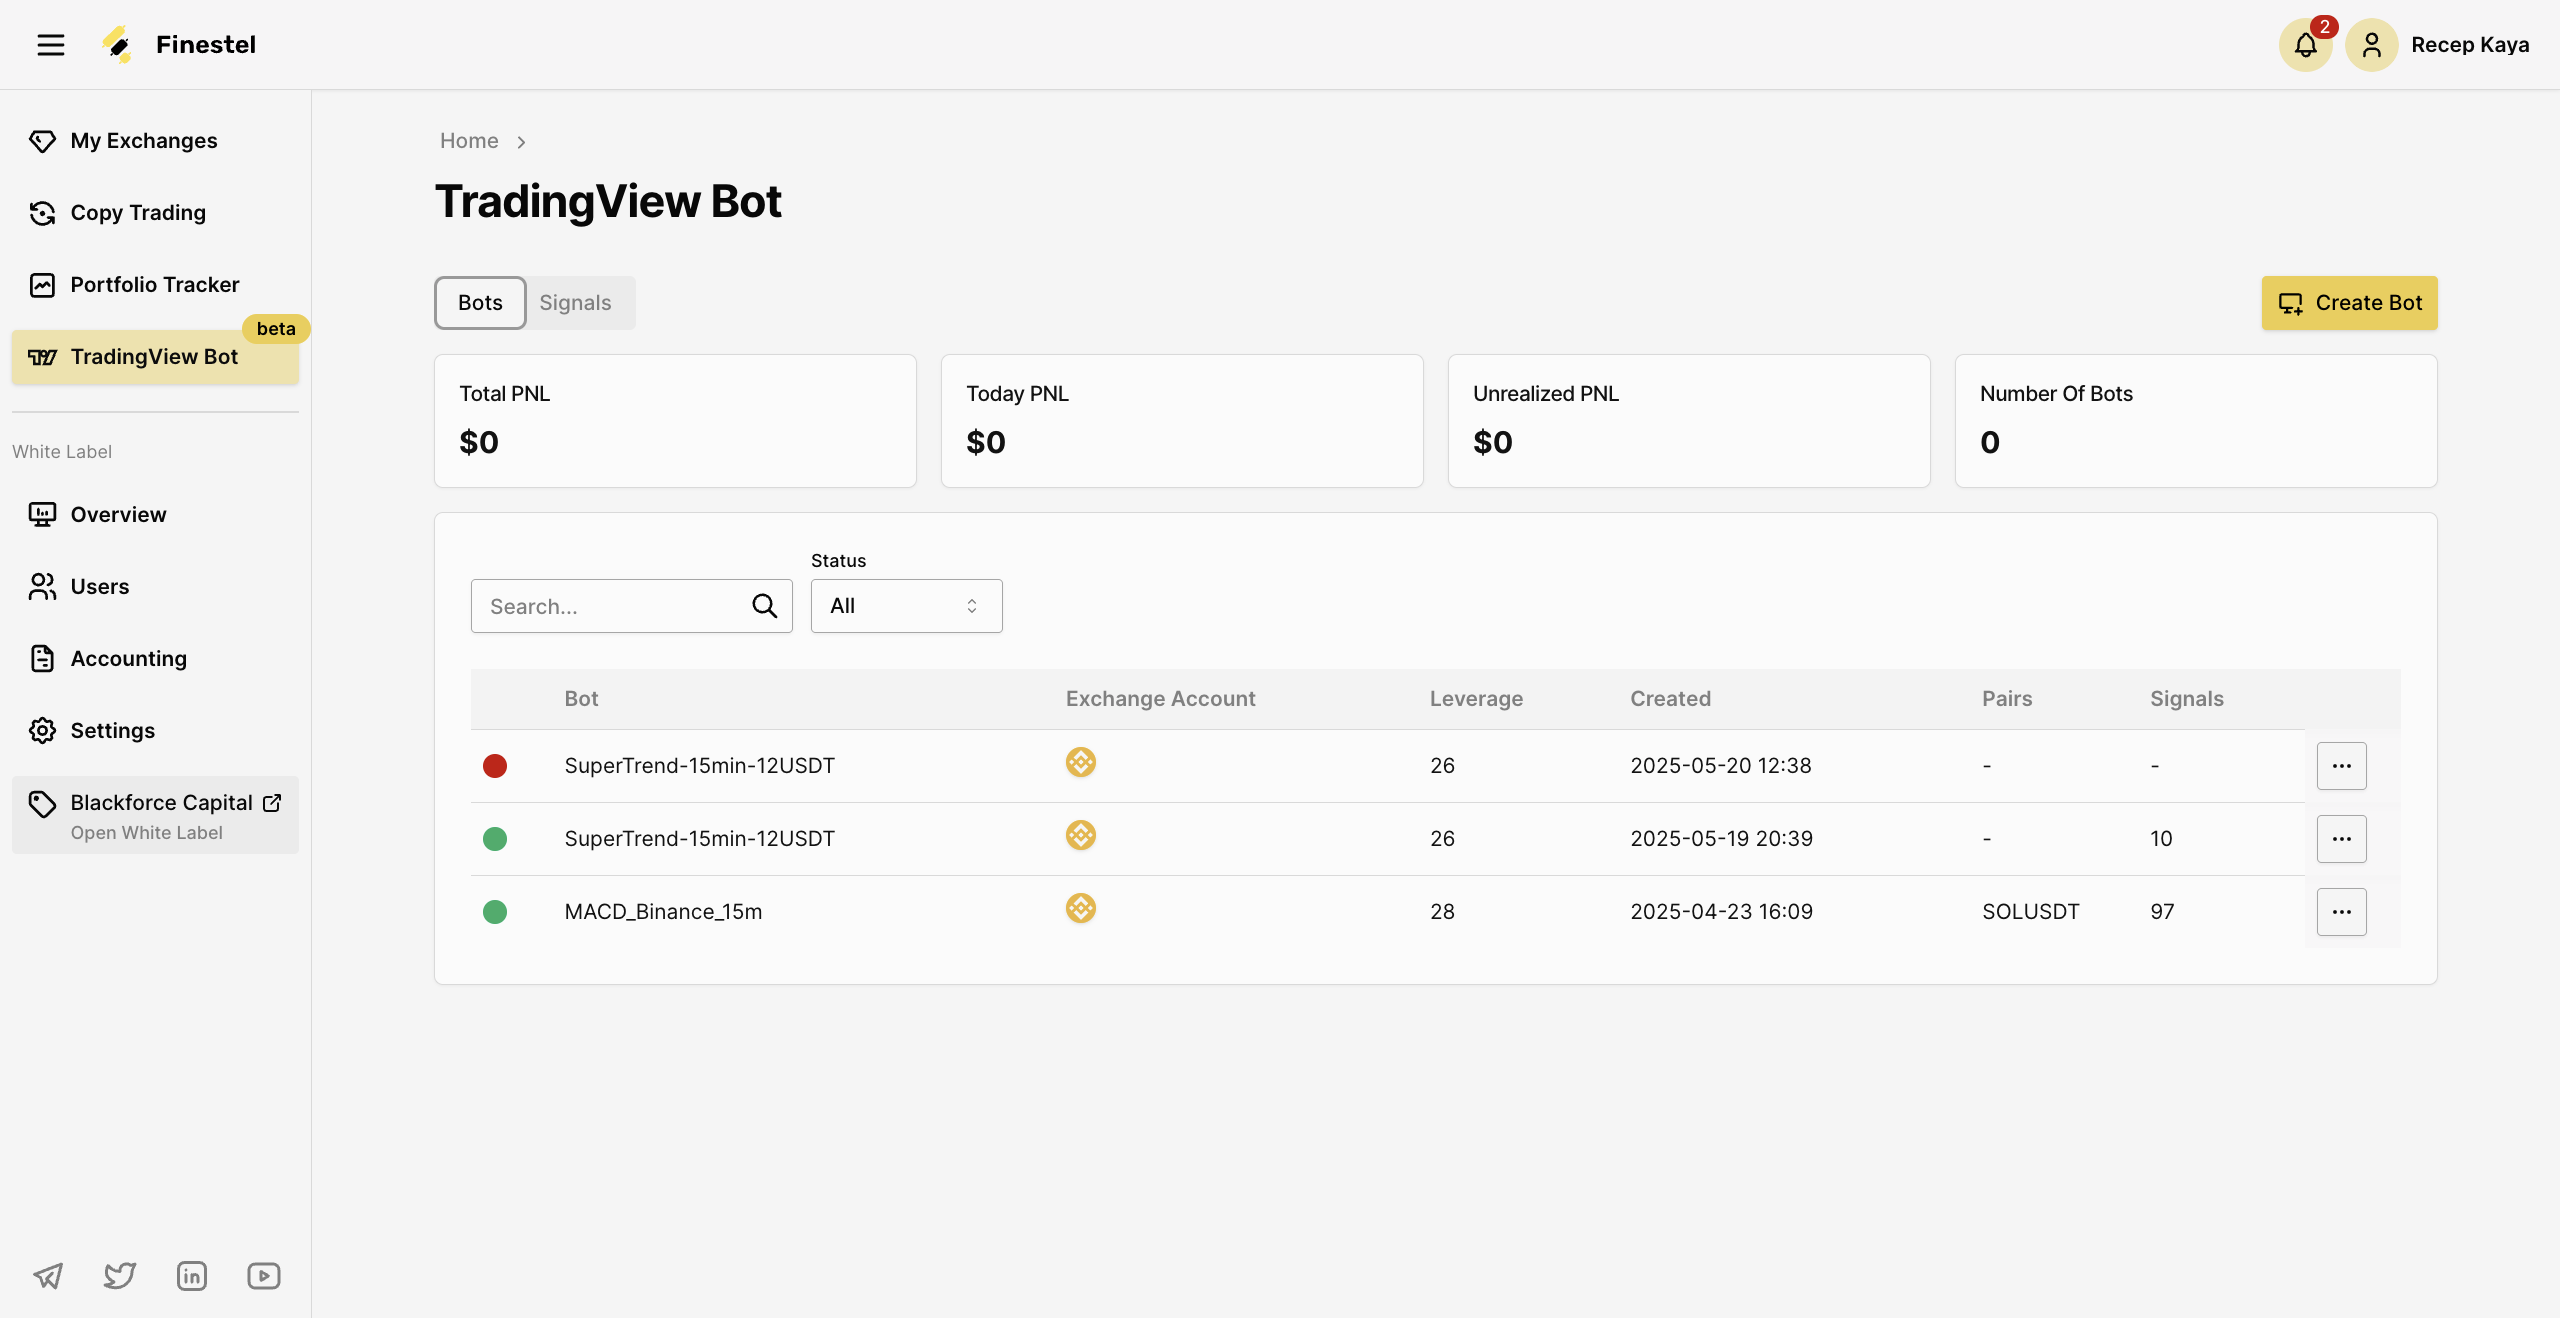Click the search magnifier icon
This screenshot has width=2560, height=1318.
pyautogui.click(x=764, y=606)
